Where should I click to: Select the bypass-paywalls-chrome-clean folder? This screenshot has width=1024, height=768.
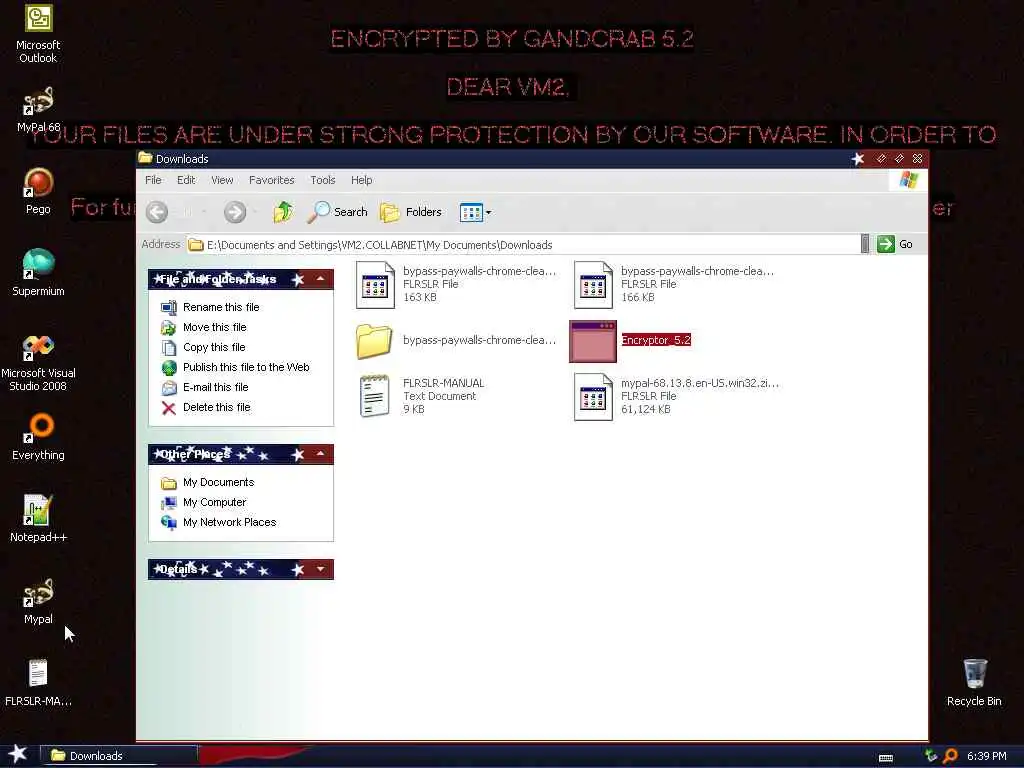tap(456, 341)
